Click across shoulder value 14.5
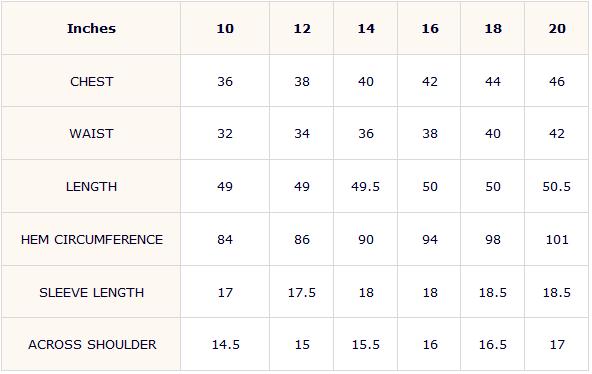592x374 pixels. [x=226, y=345]
